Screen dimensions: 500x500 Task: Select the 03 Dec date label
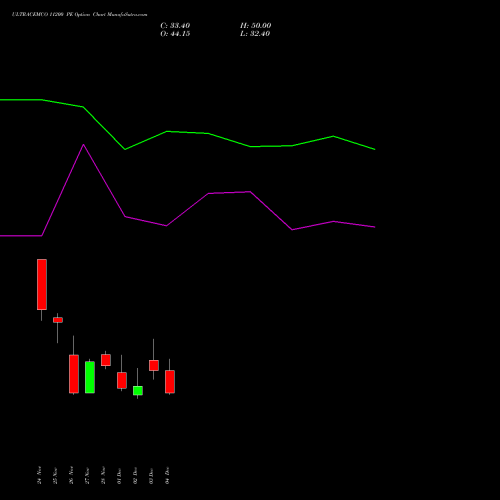(151, 475)
